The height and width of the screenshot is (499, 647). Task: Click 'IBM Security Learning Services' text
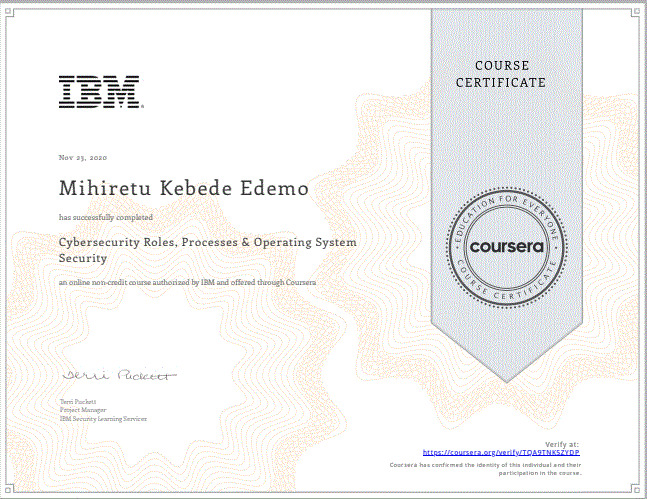103,419
